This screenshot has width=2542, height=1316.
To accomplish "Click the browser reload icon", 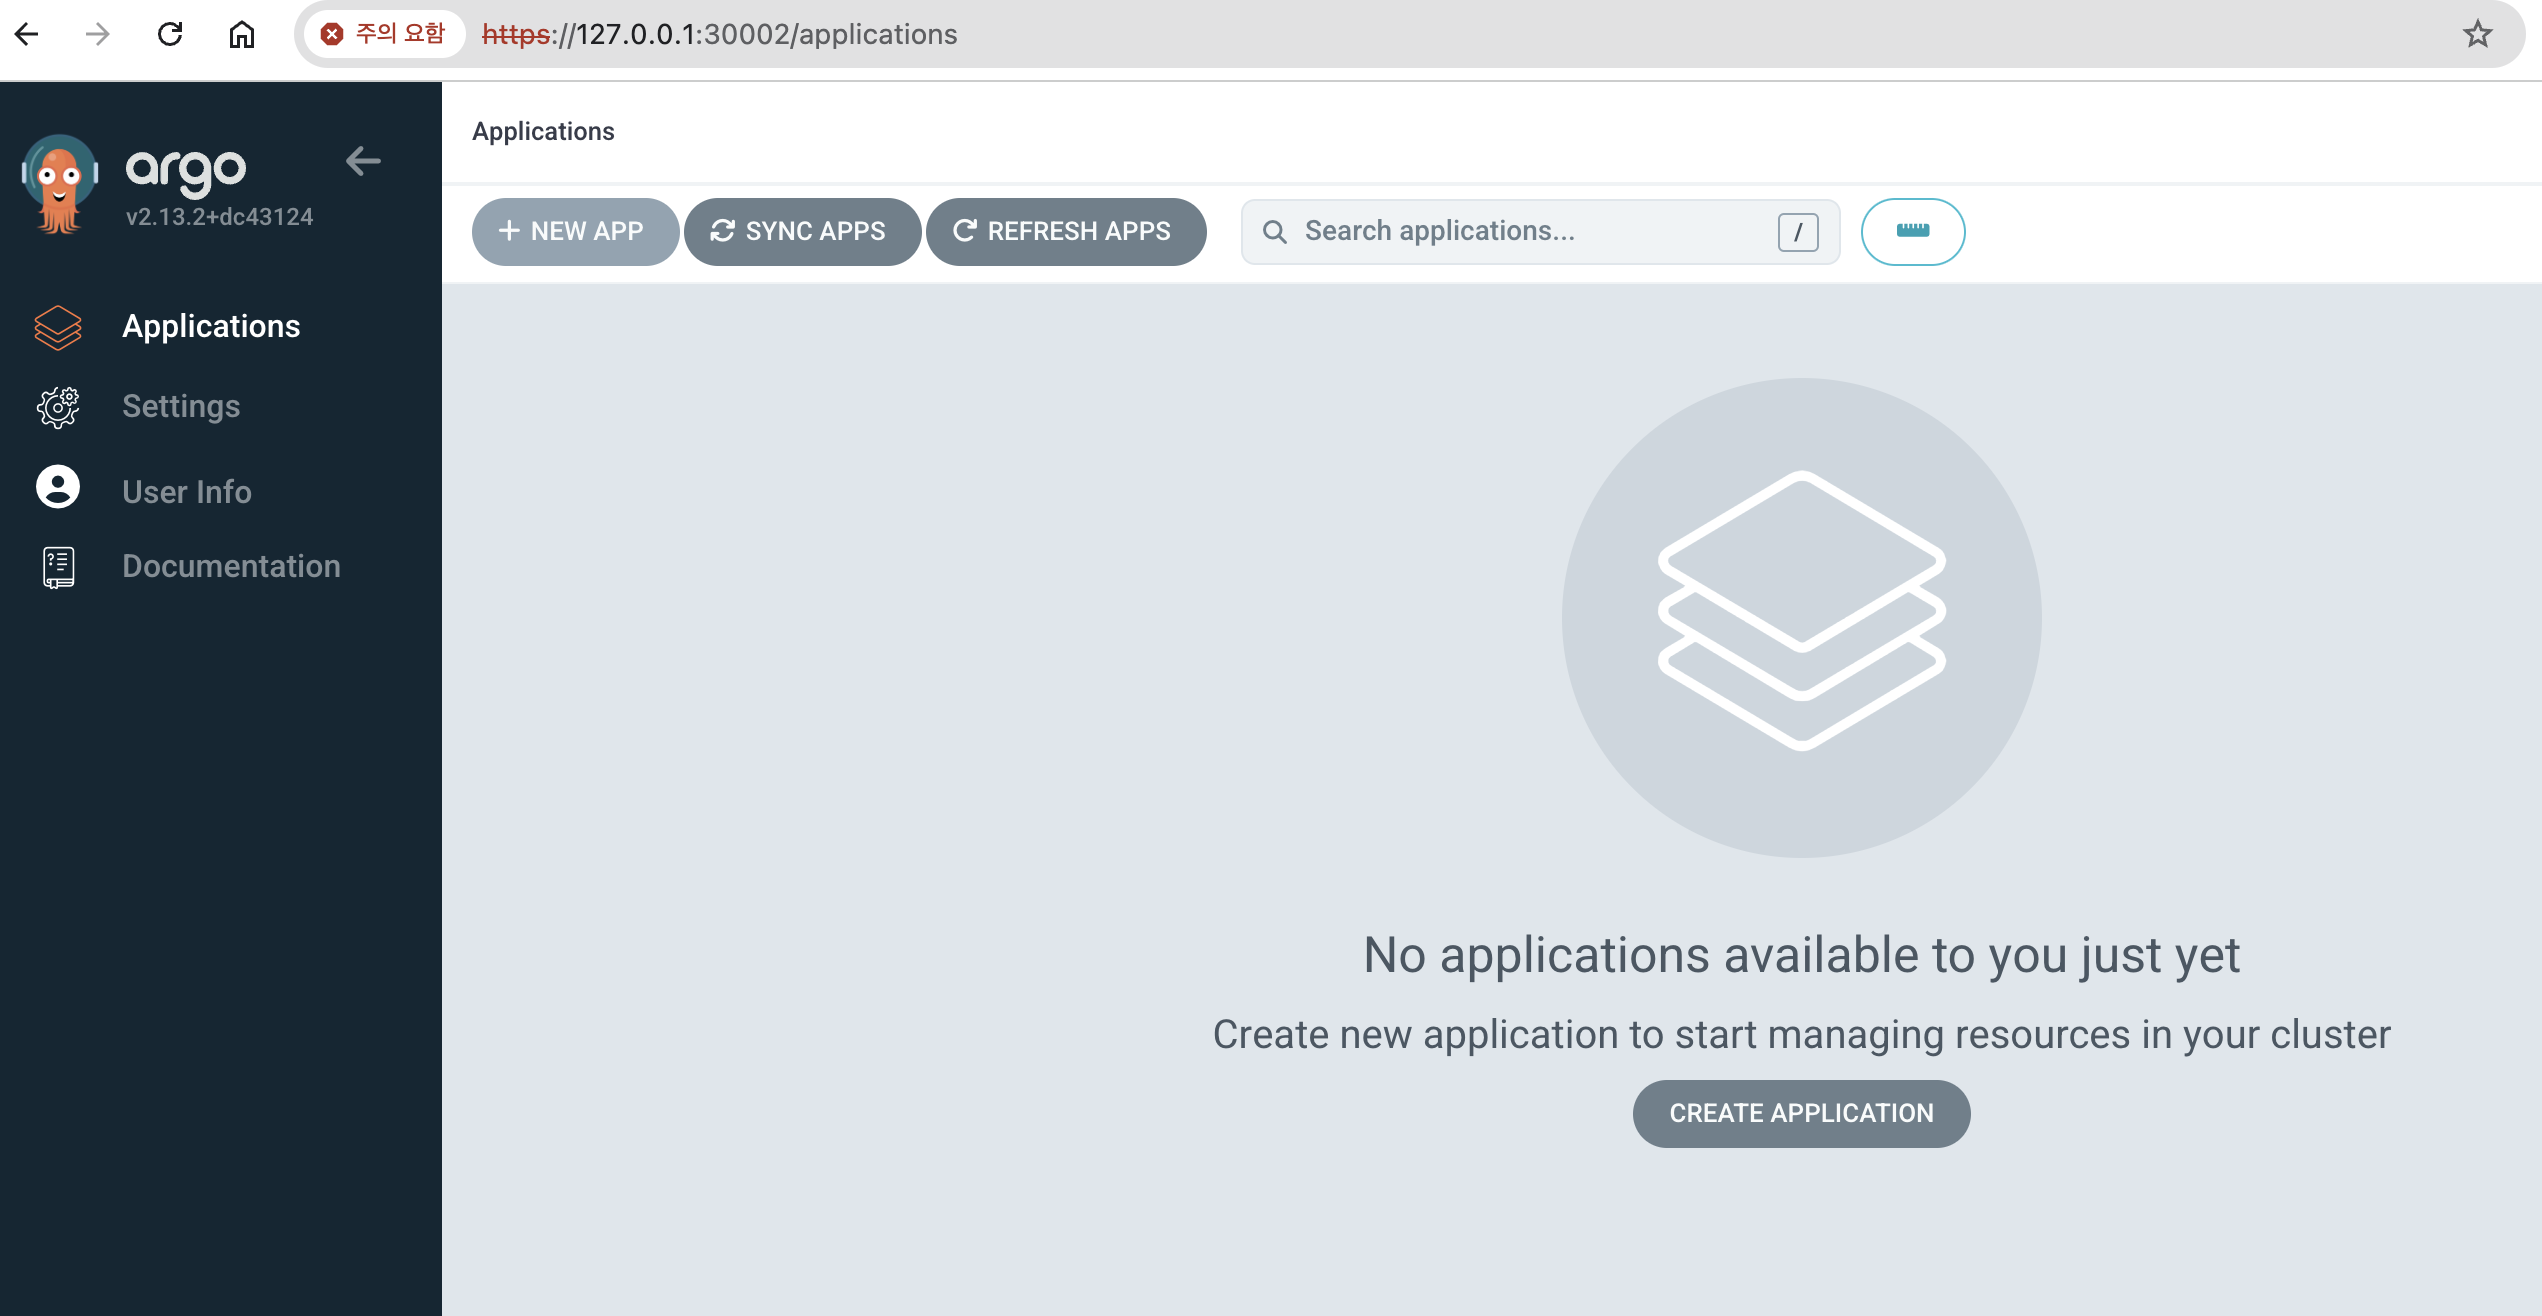I will [x=170, y=35].
